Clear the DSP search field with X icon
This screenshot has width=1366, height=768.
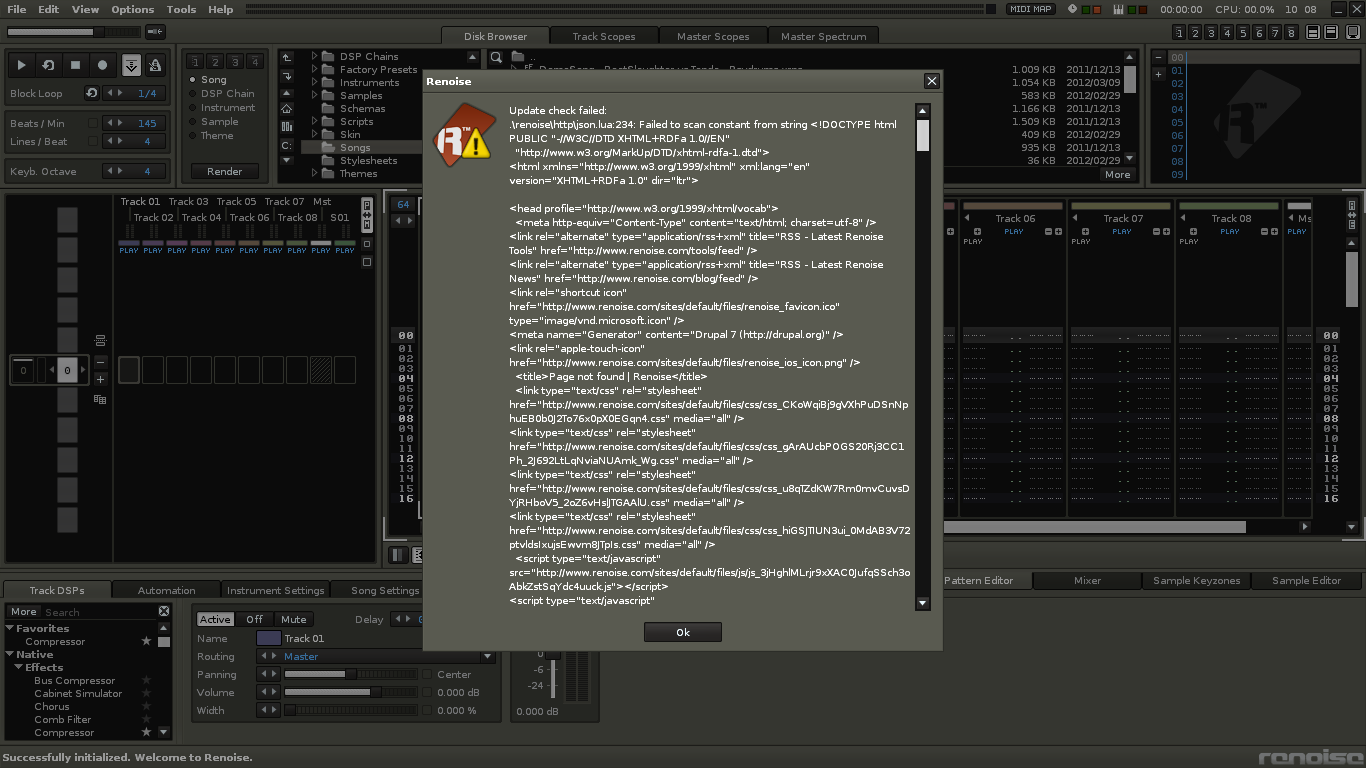click(164, 611)
